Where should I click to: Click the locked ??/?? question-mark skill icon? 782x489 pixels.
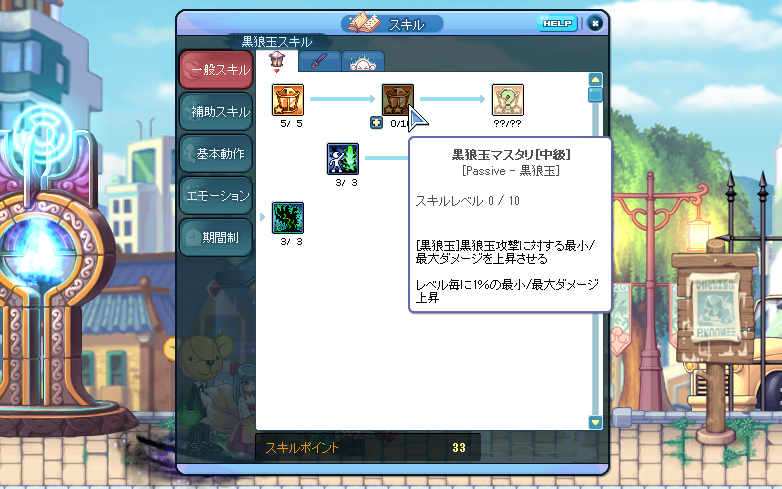coord(508,100)
